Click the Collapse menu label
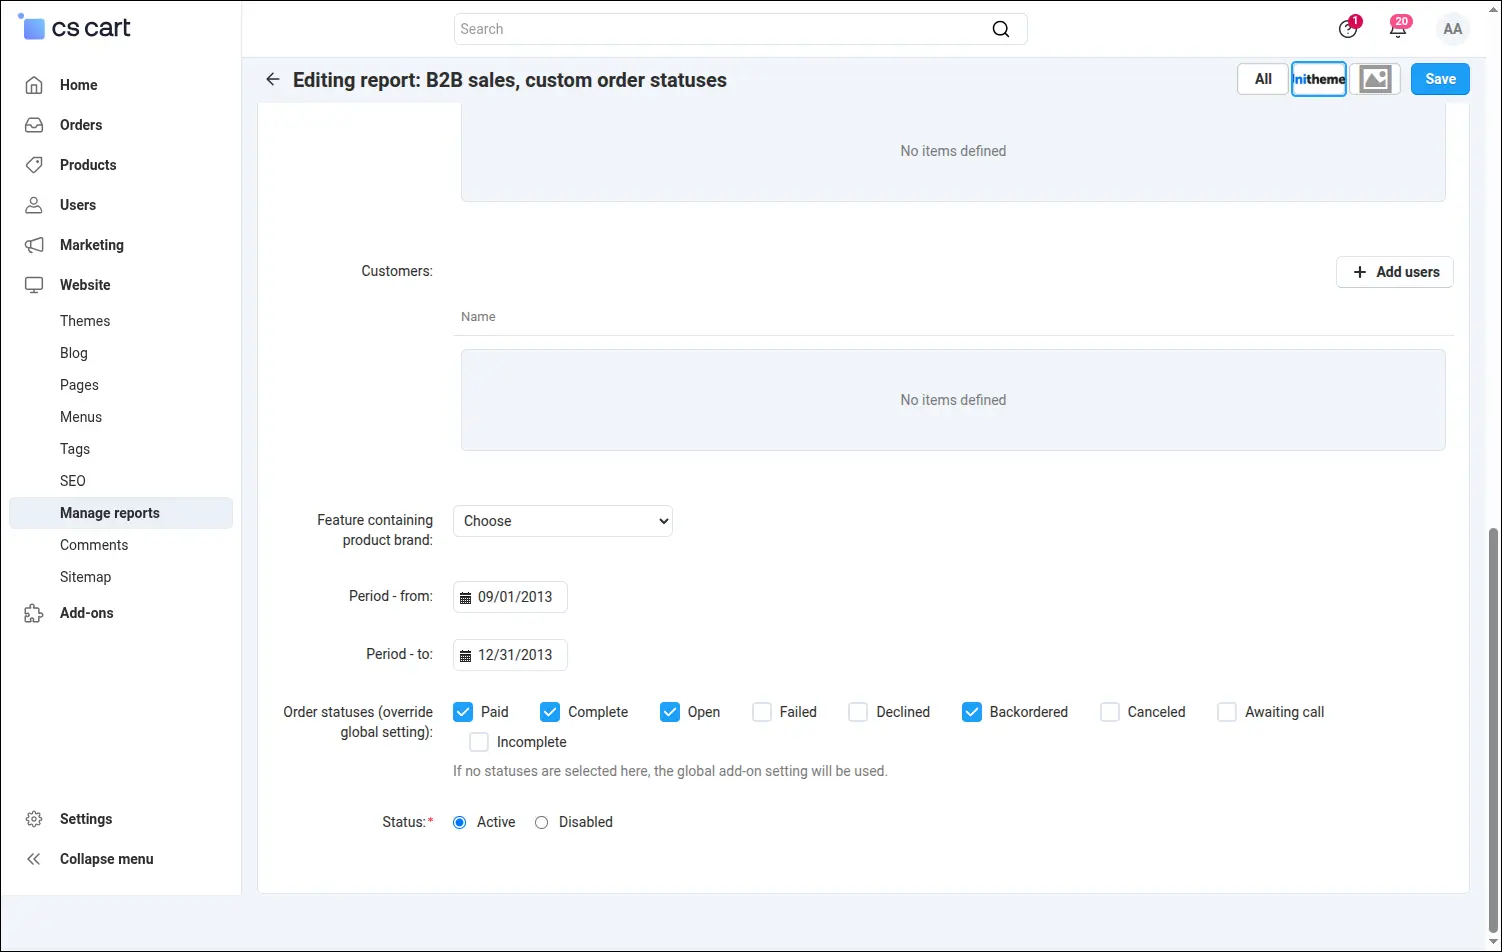 [107, 859]
